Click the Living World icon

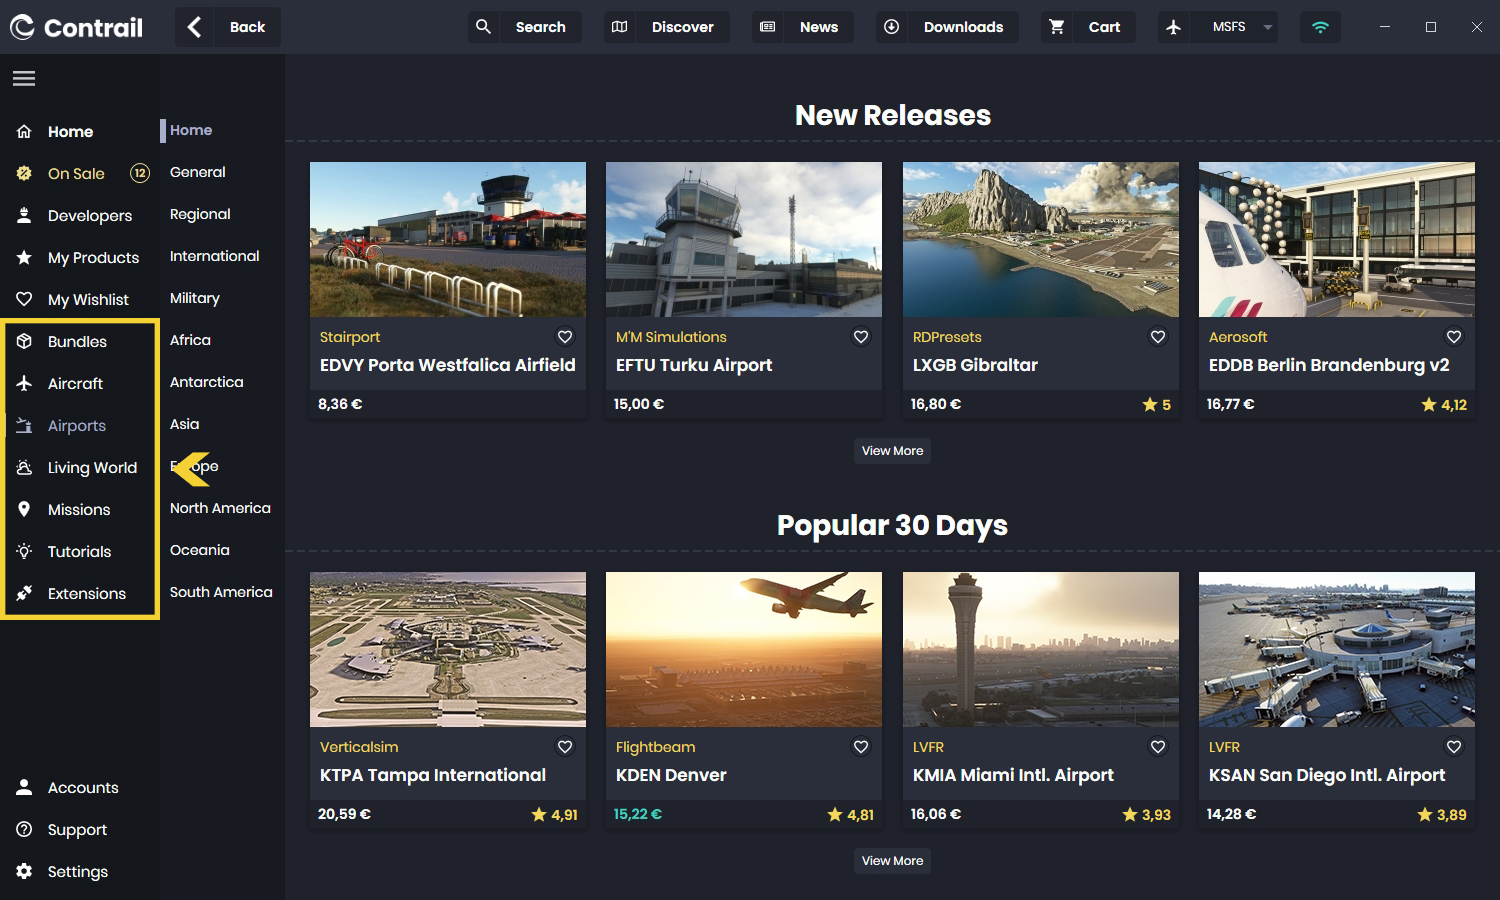point(24,467)
